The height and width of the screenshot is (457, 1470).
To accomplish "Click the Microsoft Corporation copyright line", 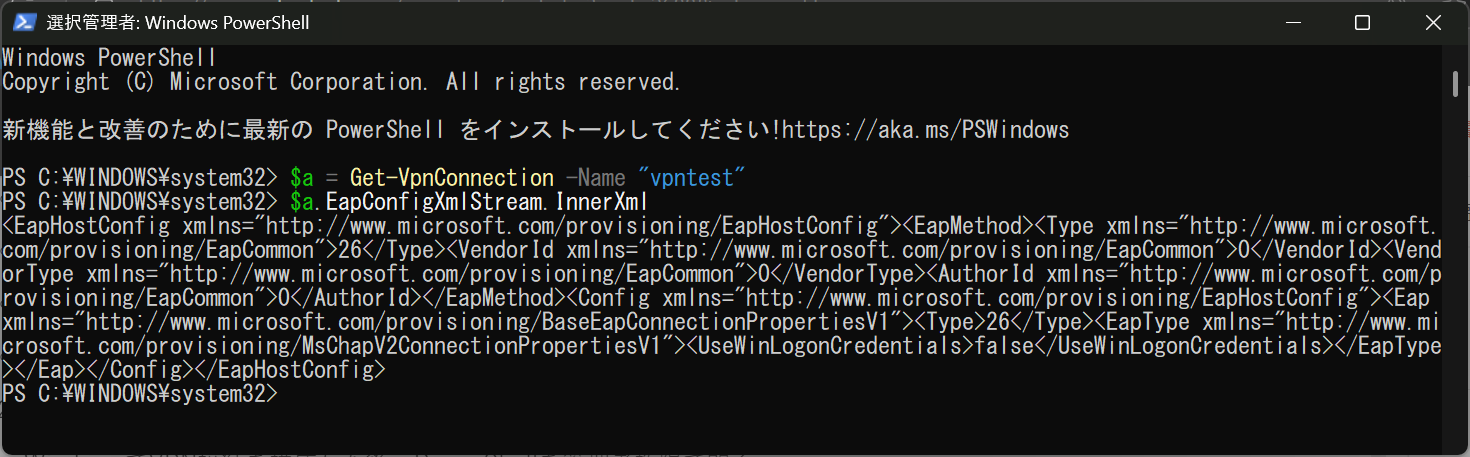I will [341, 82].
